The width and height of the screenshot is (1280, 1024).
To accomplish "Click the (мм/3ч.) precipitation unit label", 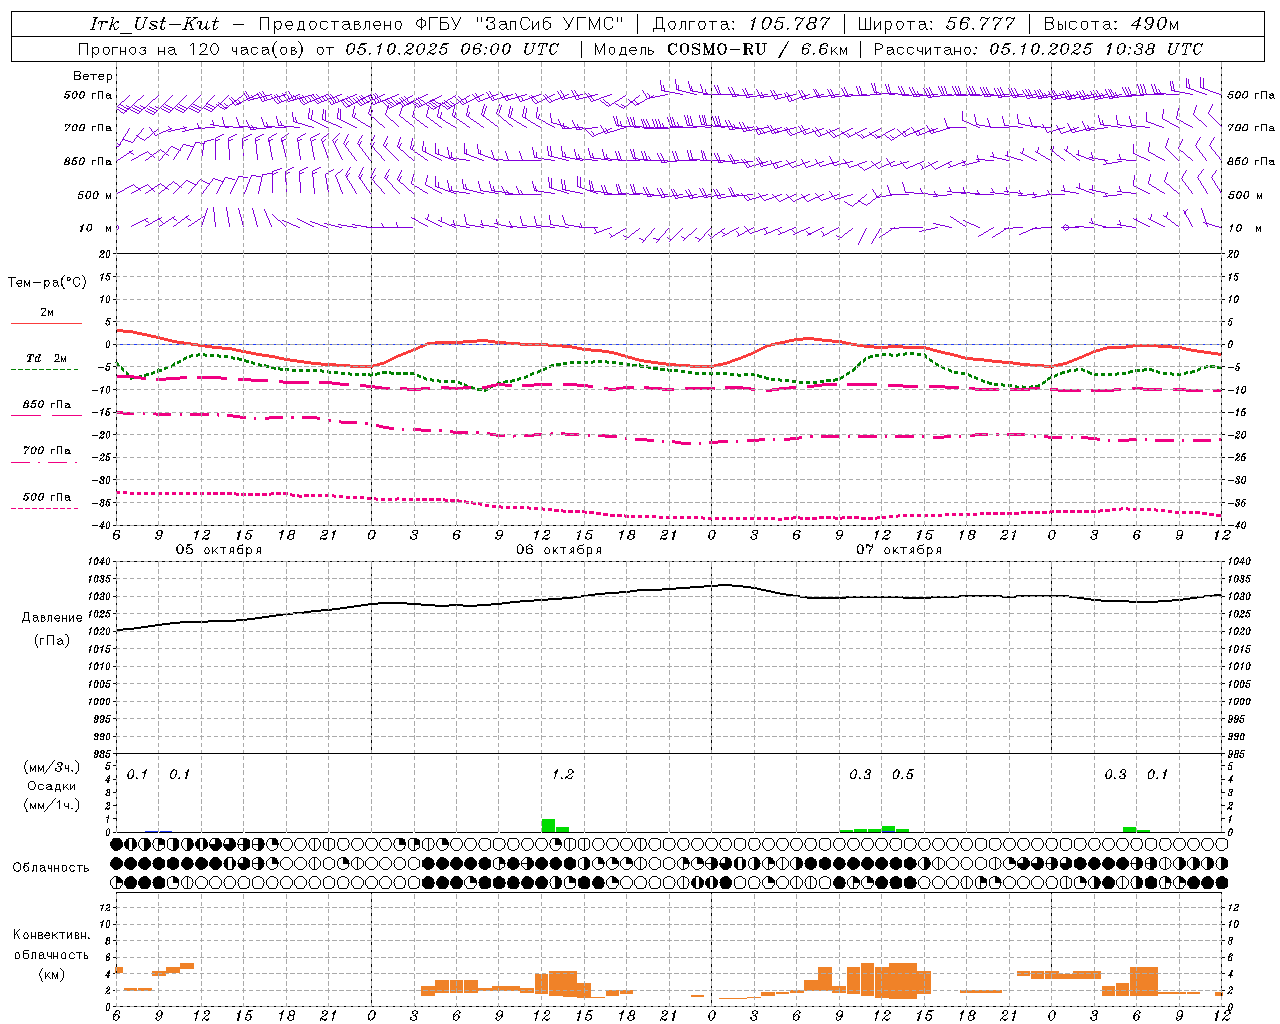I will pyautogui.click(x=52, y=767).
